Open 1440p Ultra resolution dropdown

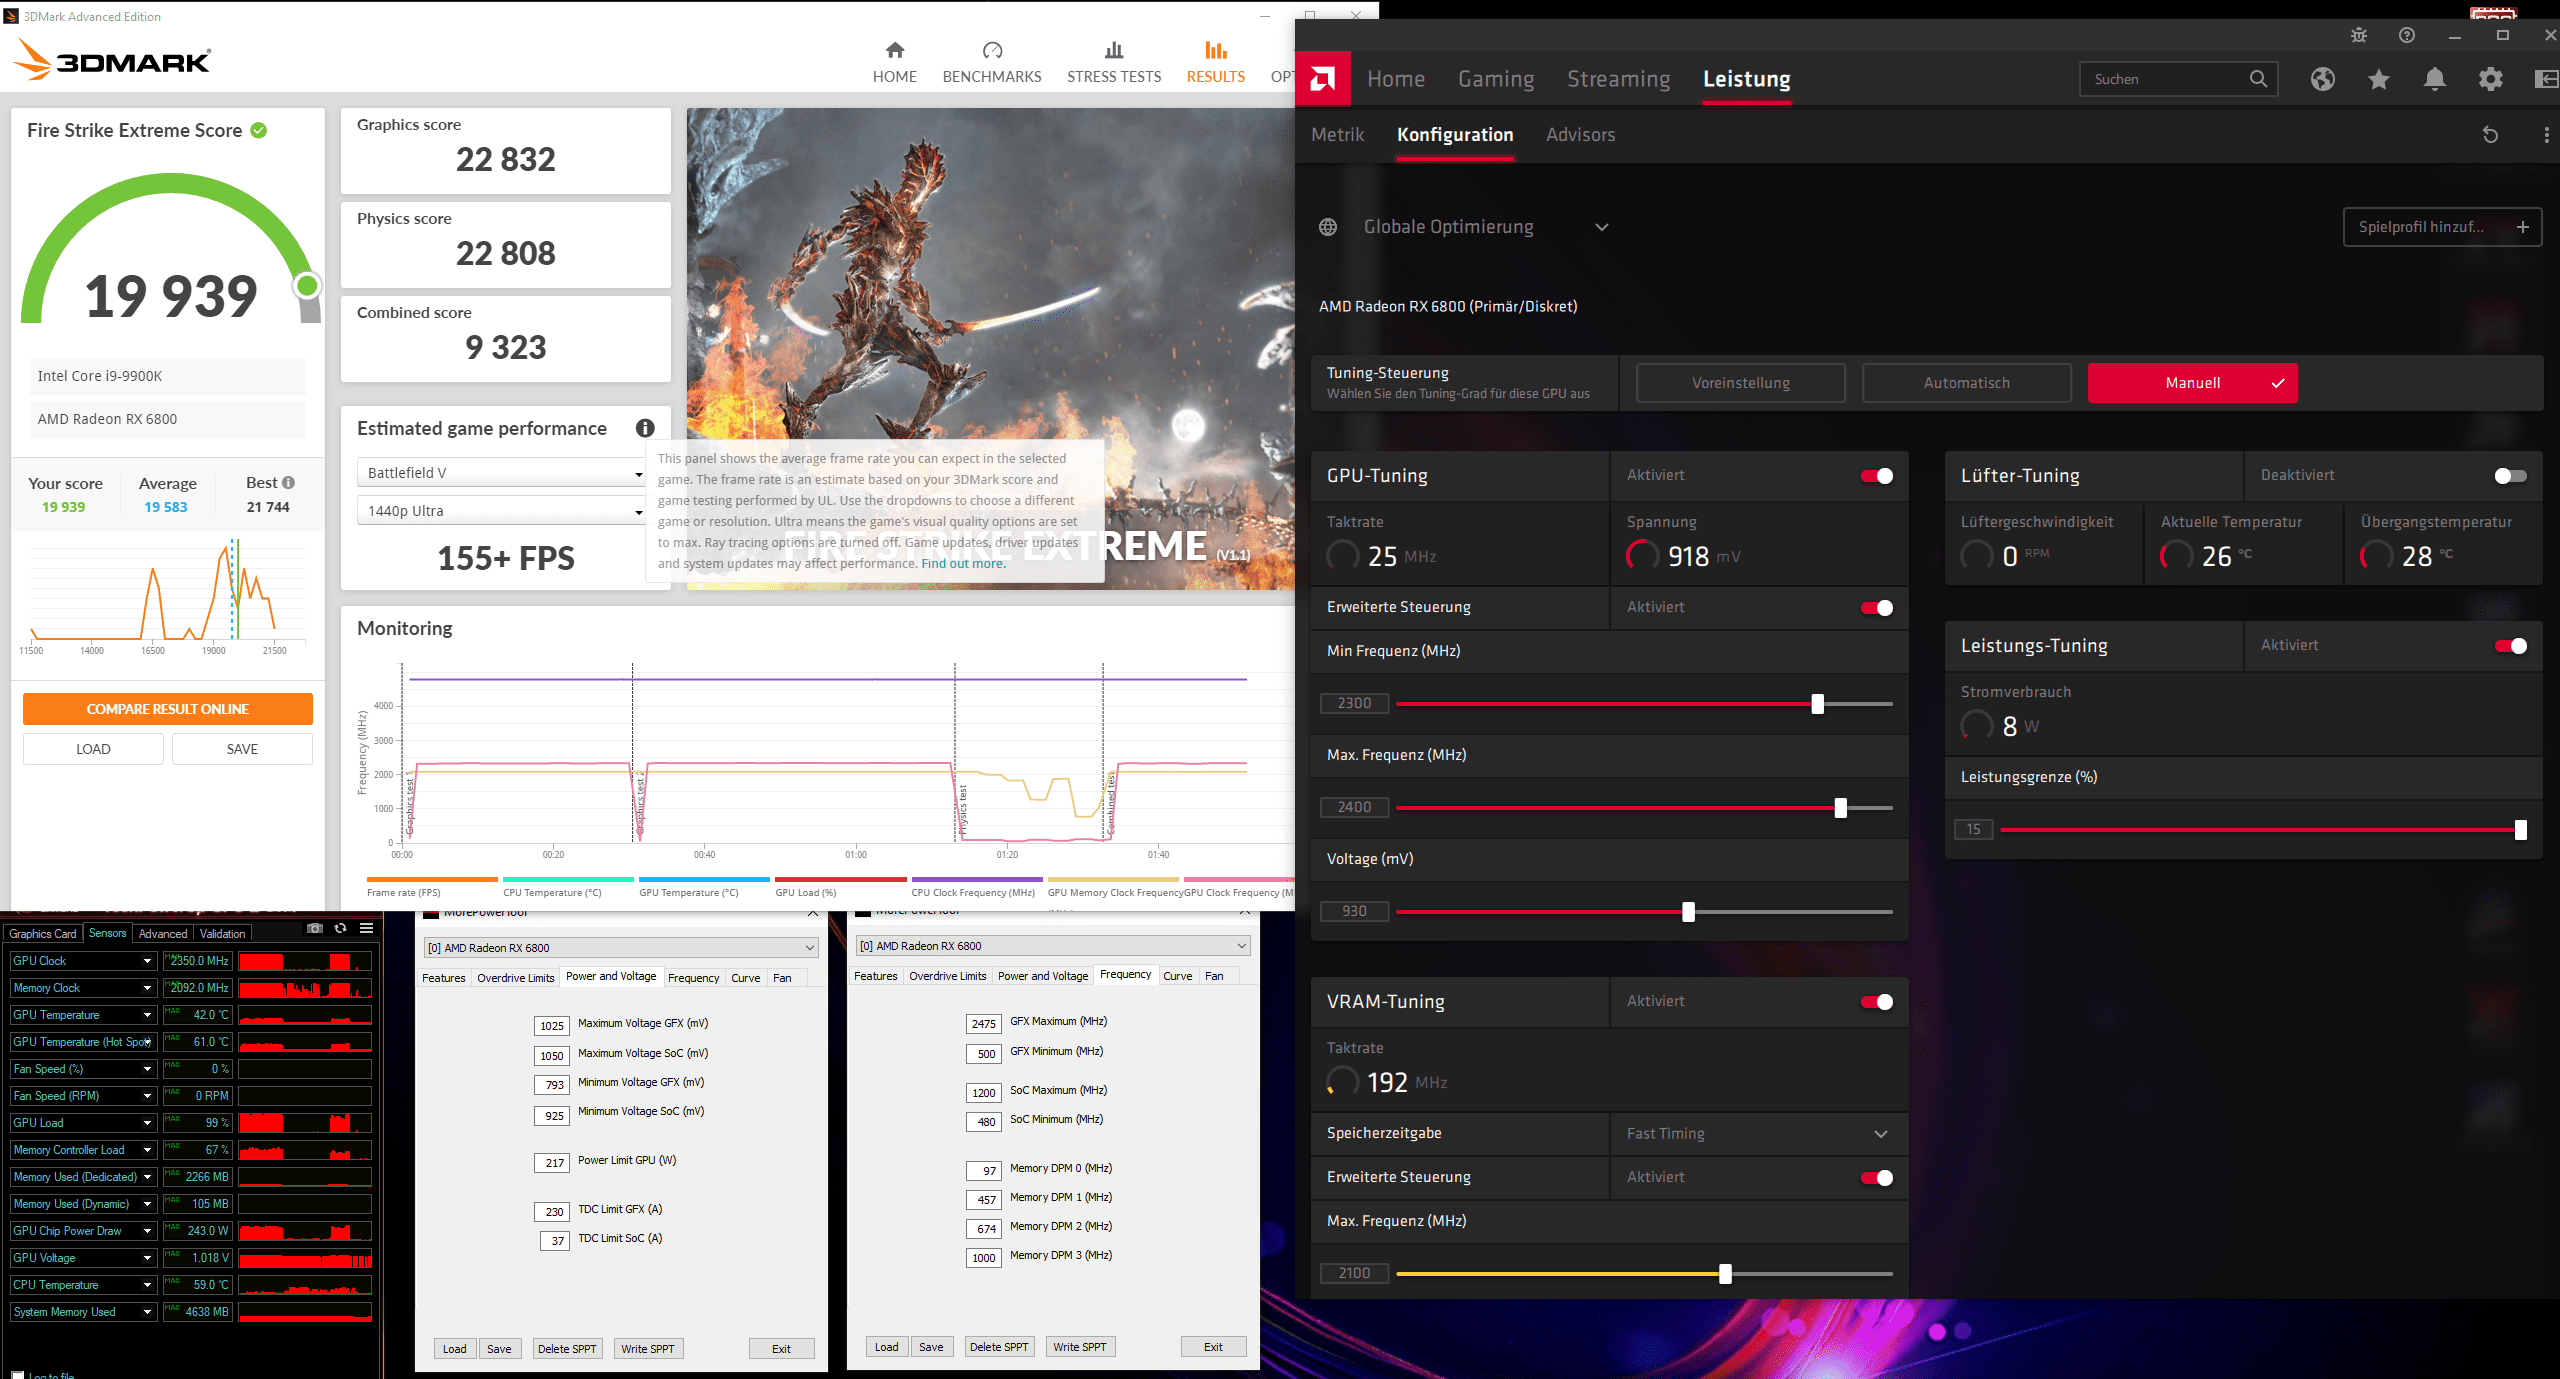501,511
